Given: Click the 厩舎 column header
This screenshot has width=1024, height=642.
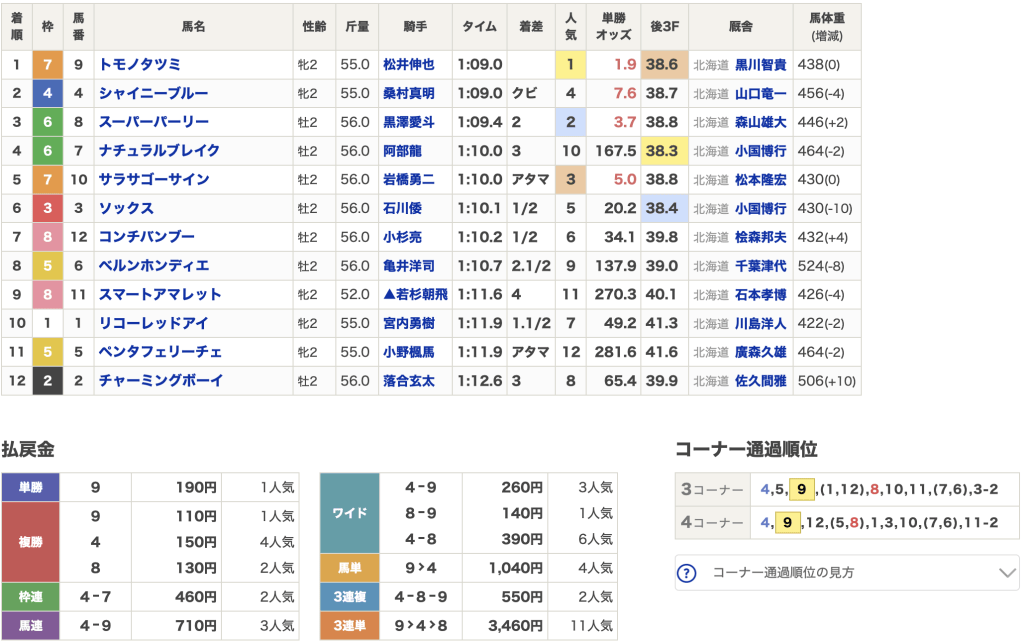Looking at the screenshot, I should pyautogui.click(x=741, y=27).
